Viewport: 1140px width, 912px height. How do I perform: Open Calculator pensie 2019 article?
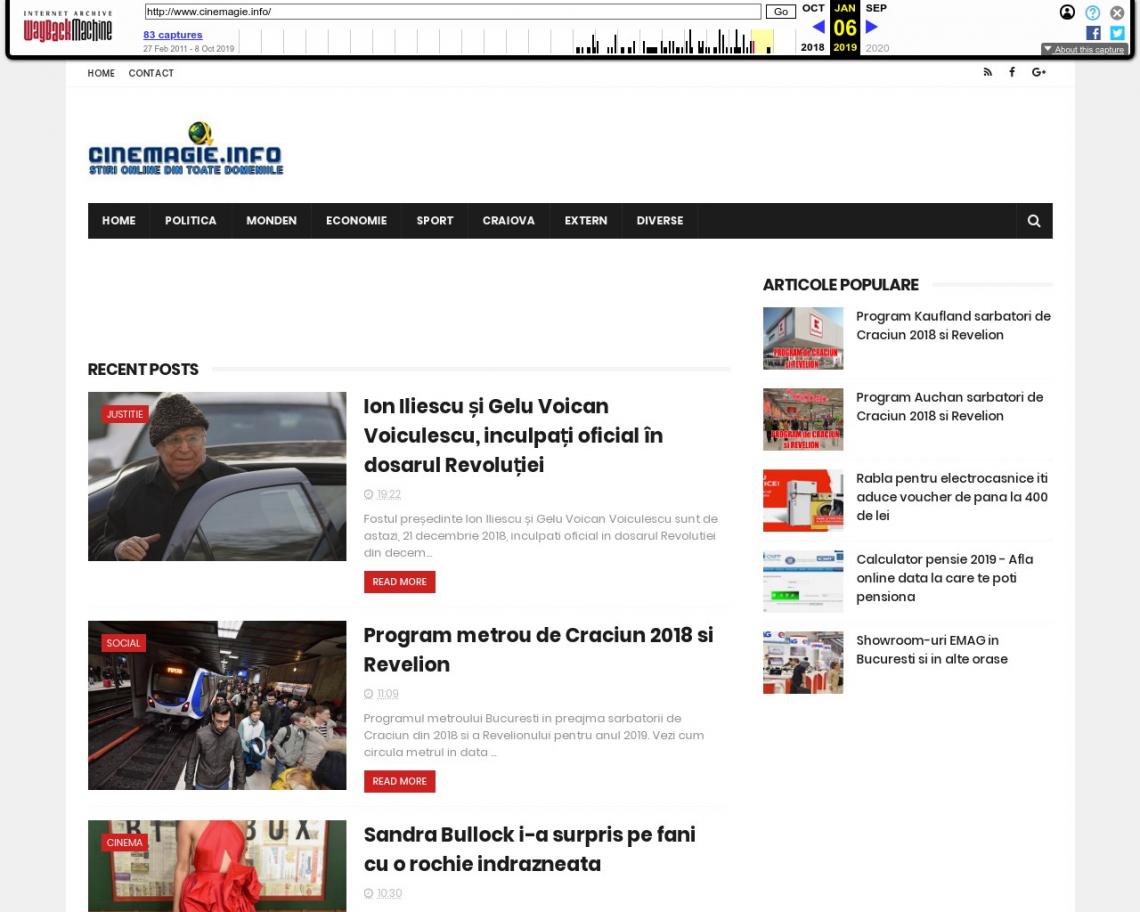click(x=944, y=578)
